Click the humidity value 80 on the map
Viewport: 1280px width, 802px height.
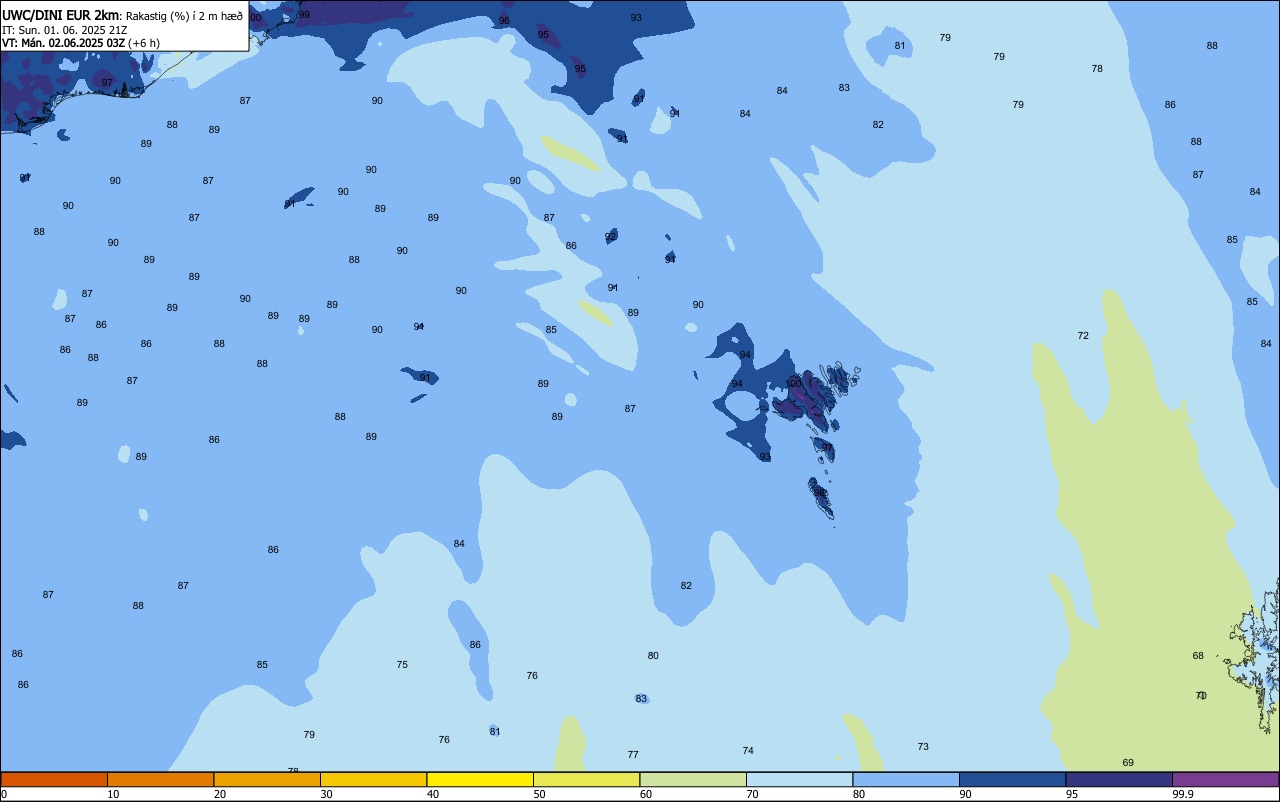click(x=653, y=656)
